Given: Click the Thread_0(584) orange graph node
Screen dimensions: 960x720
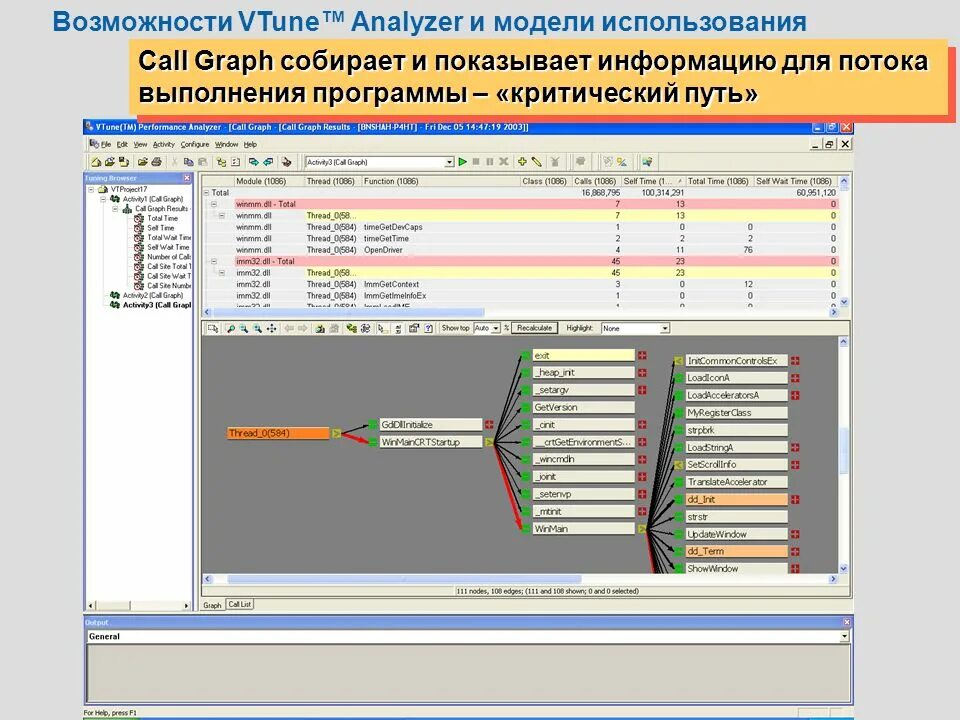Looking at the screenshot, I should tap(278, 433).
